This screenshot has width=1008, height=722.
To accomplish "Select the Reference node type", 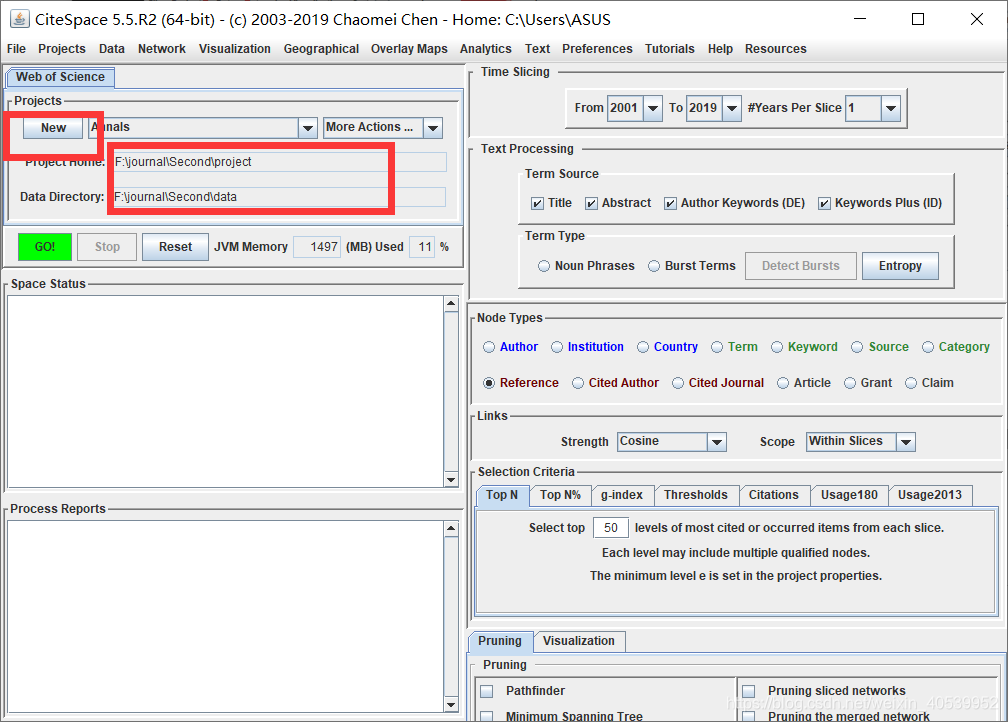I will (x=489, y=383).
